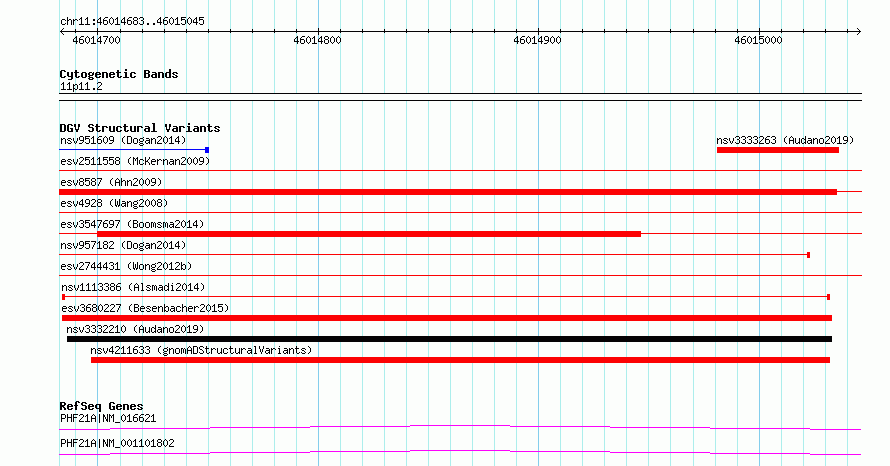This screenshot has width=890, height=466.
Task: Click the red esv3680227 variant bar
Action: click(447, 318)
